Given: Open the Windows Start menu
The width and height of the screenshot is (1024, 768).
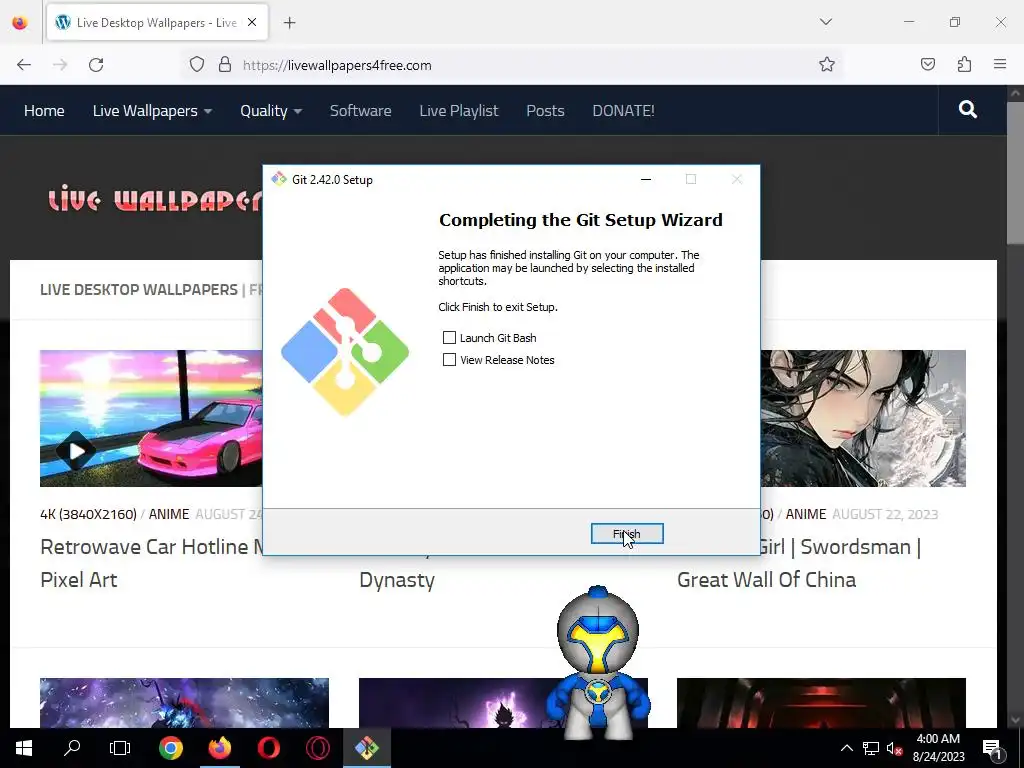Looking at the screenshot, I should click(24, 748).
